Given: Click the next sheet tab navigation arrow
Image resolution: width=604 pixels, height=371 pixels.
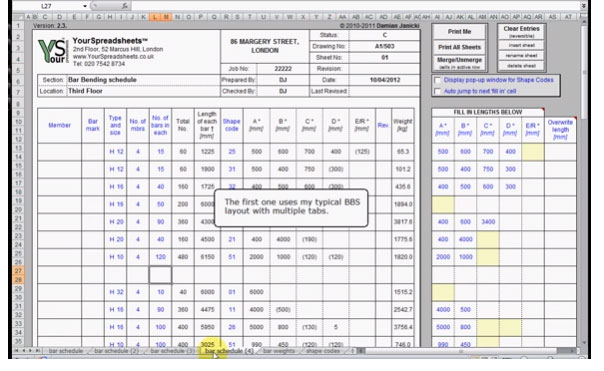Looking at the screenshot, I should tap(30, 351).
